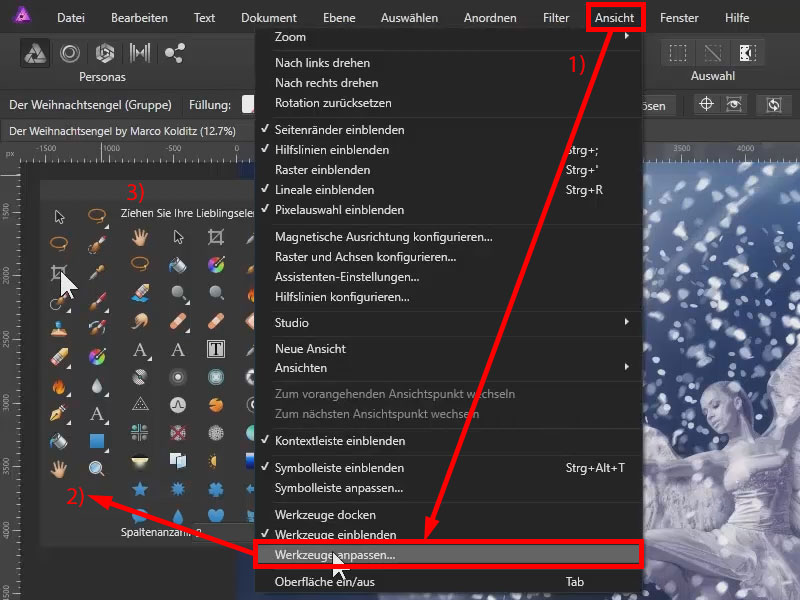Viewport: 800px width, 600px height.
Task: Click the Deselect icon under Auswahl
Action: tap(713, 53)
